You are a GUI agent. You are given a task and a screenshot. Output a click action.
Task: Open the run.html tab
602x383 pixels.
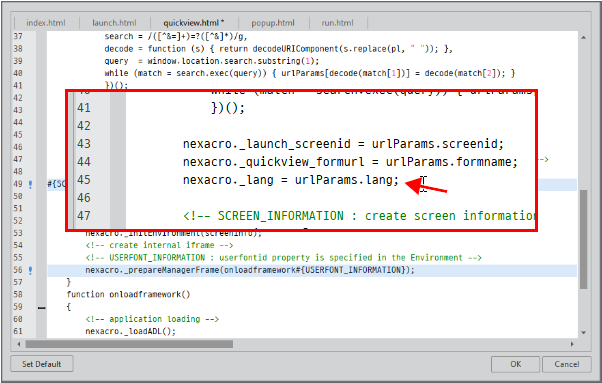click(337, 23)
